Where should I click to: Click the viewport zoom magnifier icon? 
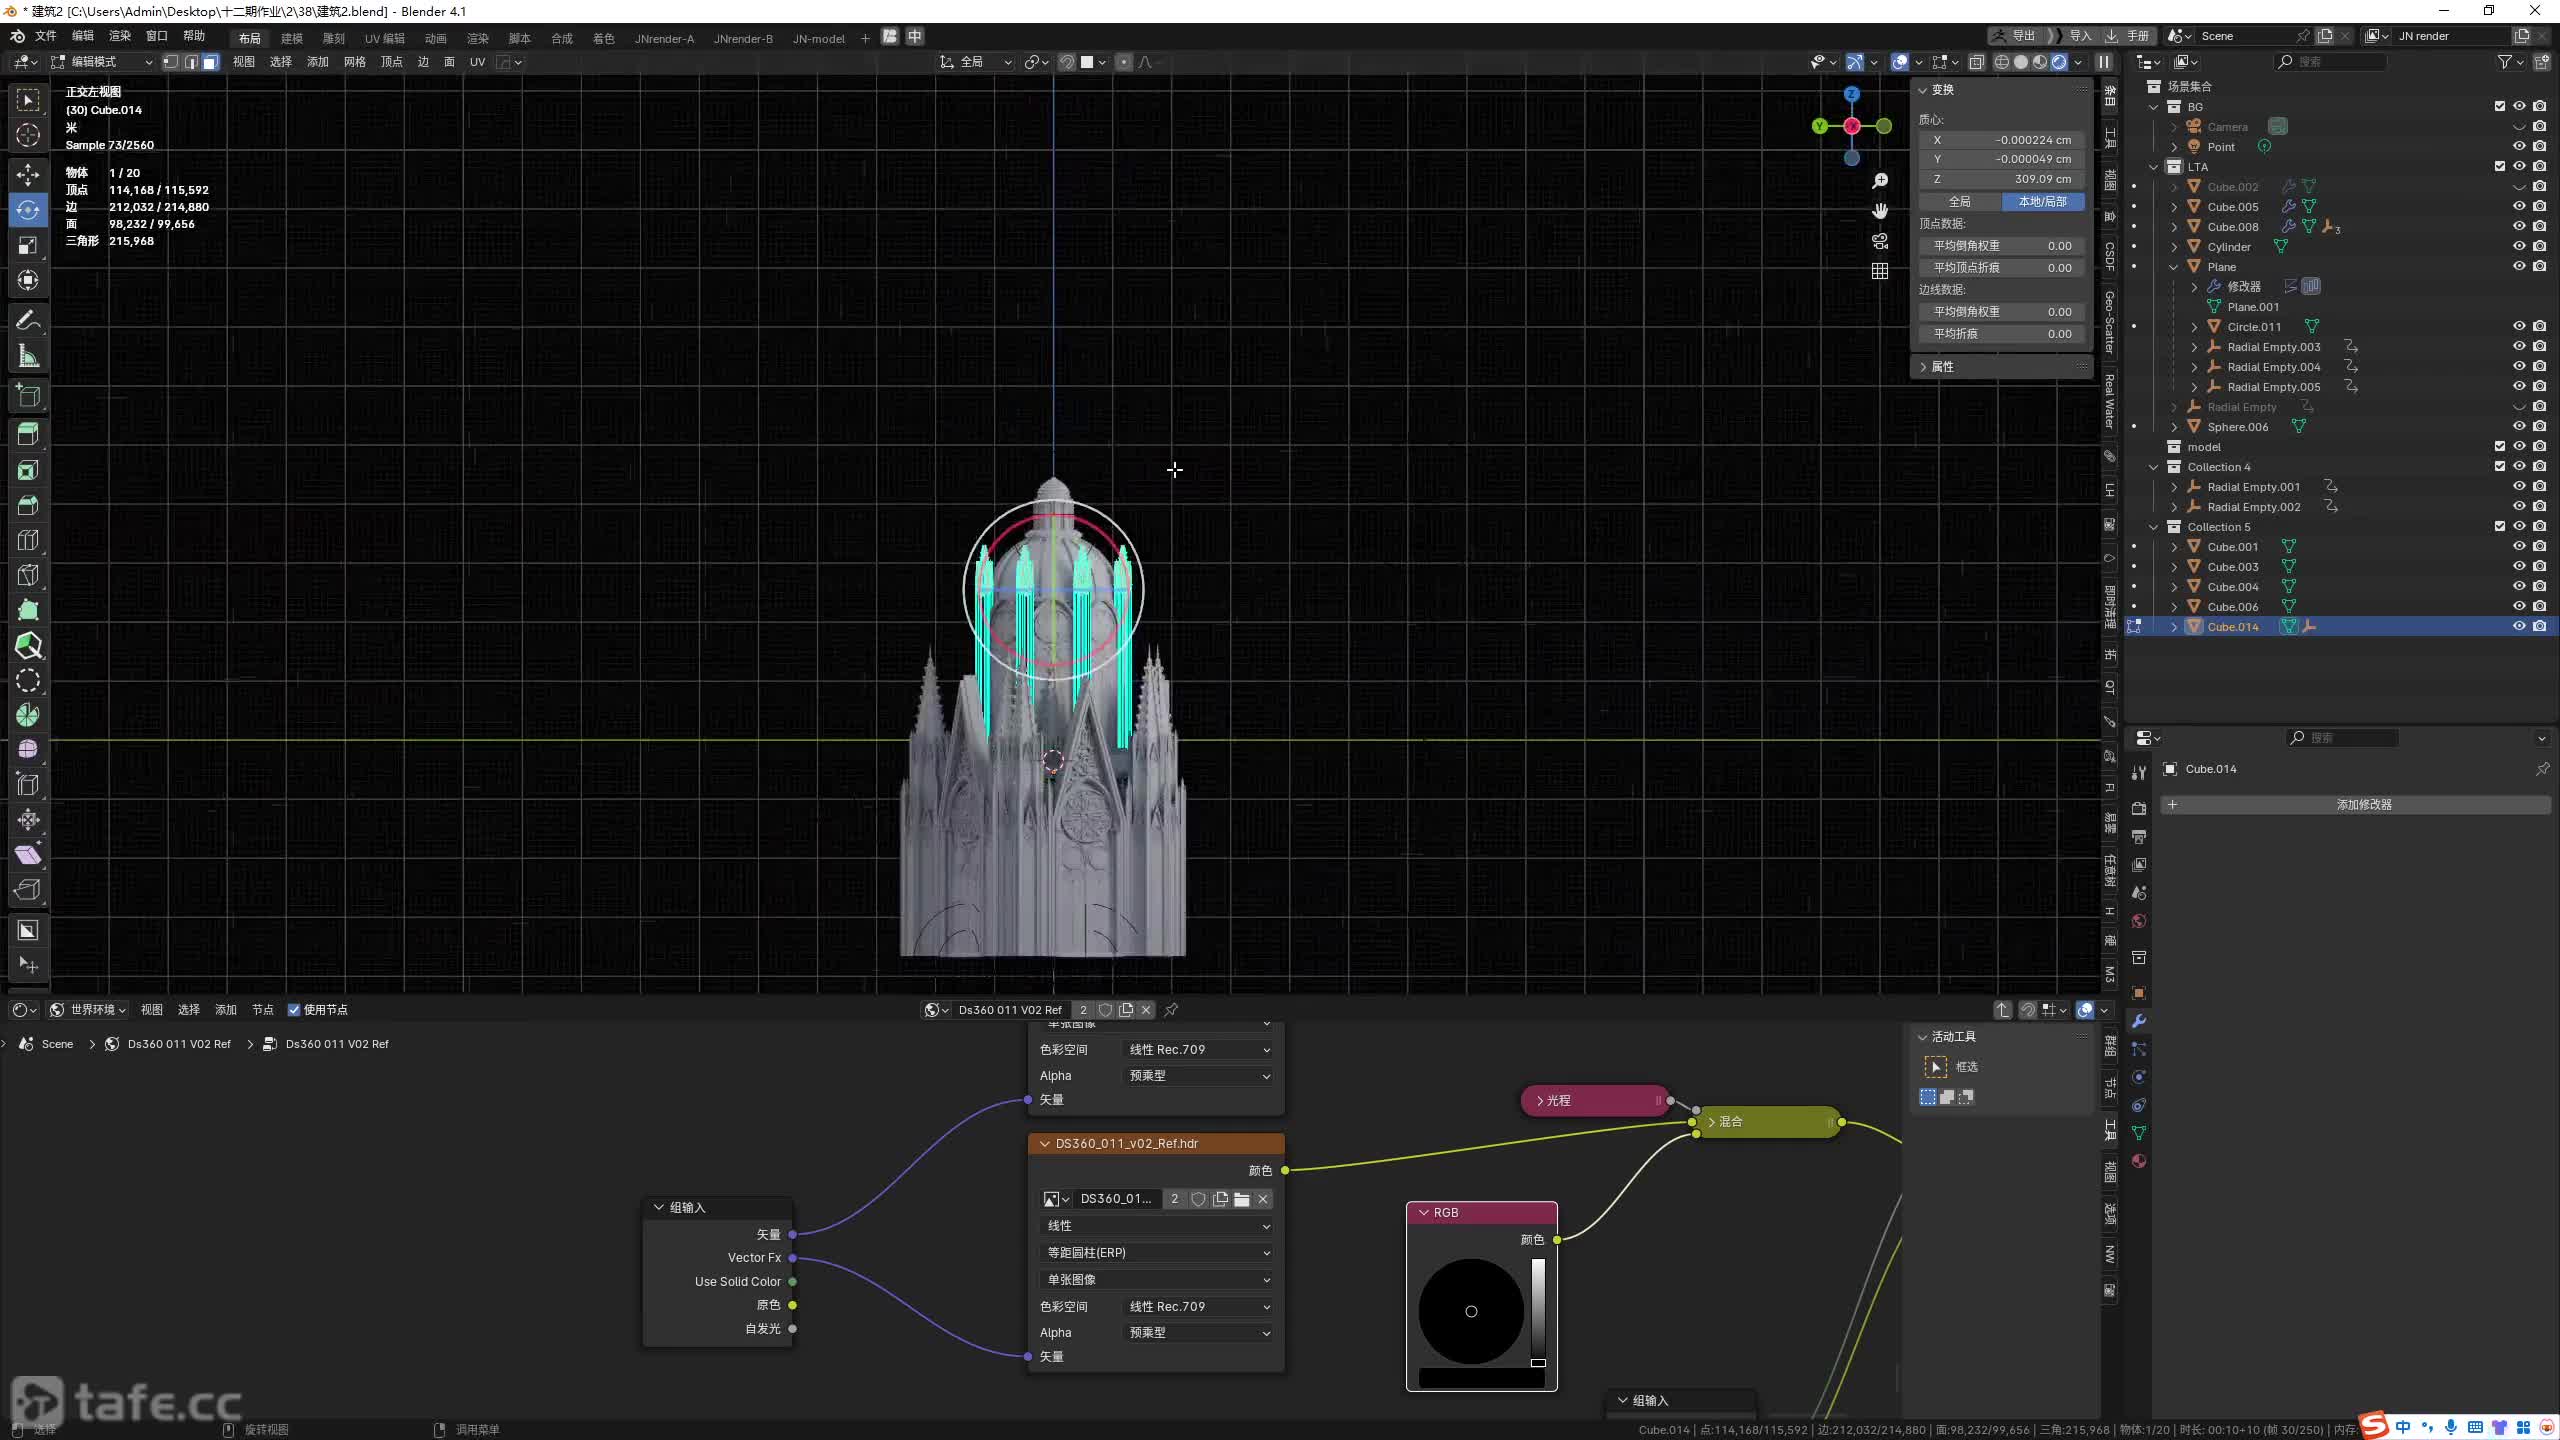[x=1880, y=181]
